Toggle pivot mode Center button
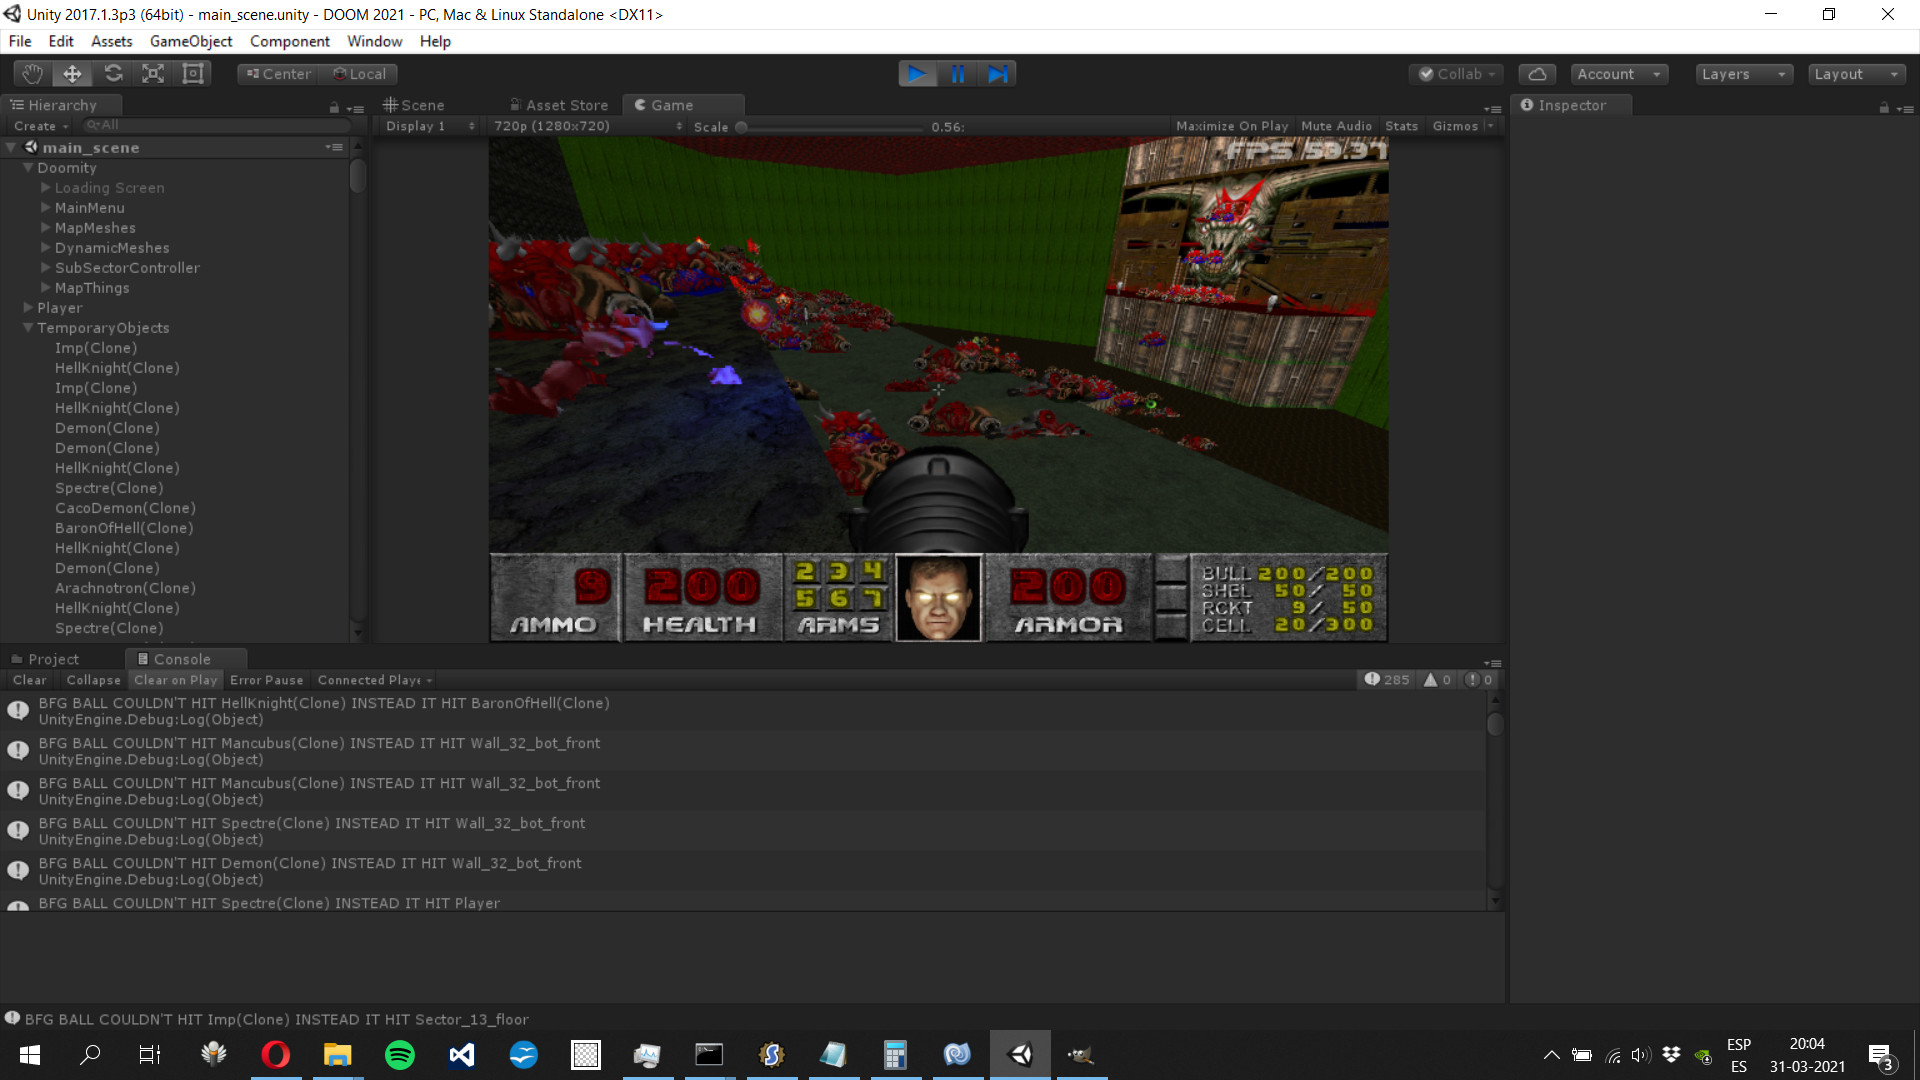 (x=278, y=74)
